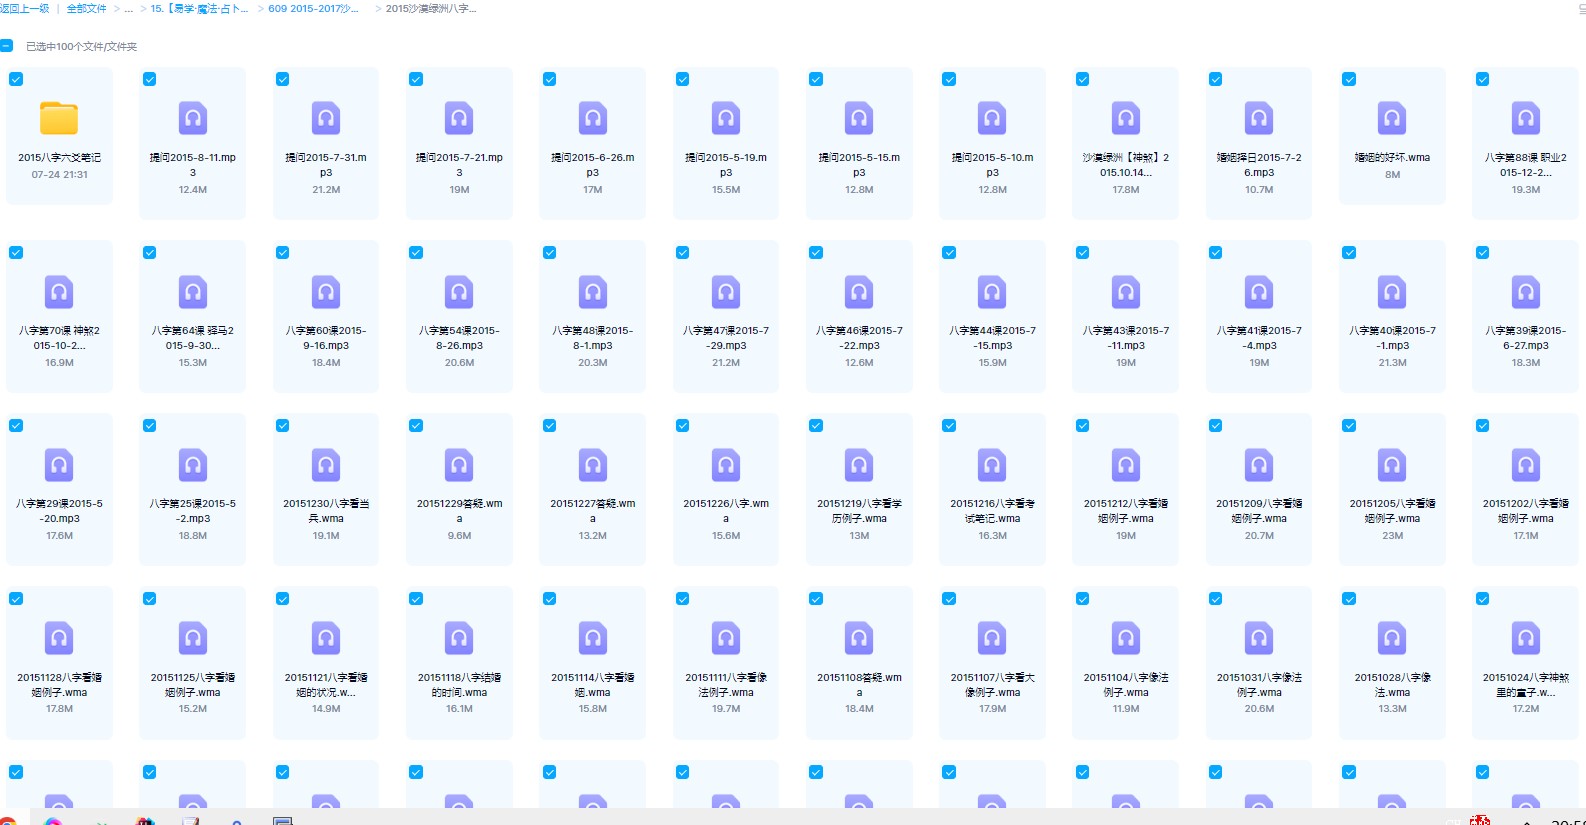Deselect checkbox of 20151202八字看婚姻例子.wma
Screen dimensions: 1586x825
point(1482,425)
